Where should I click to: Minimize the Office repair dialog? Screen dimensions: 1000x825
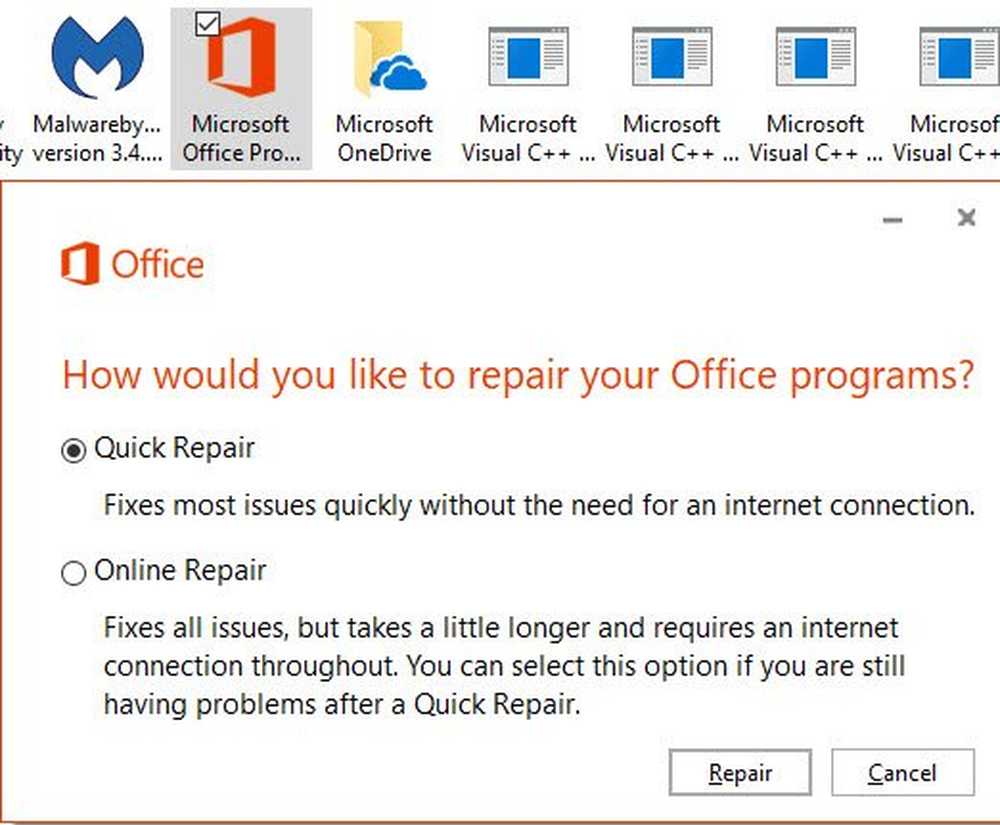point(892,220)
